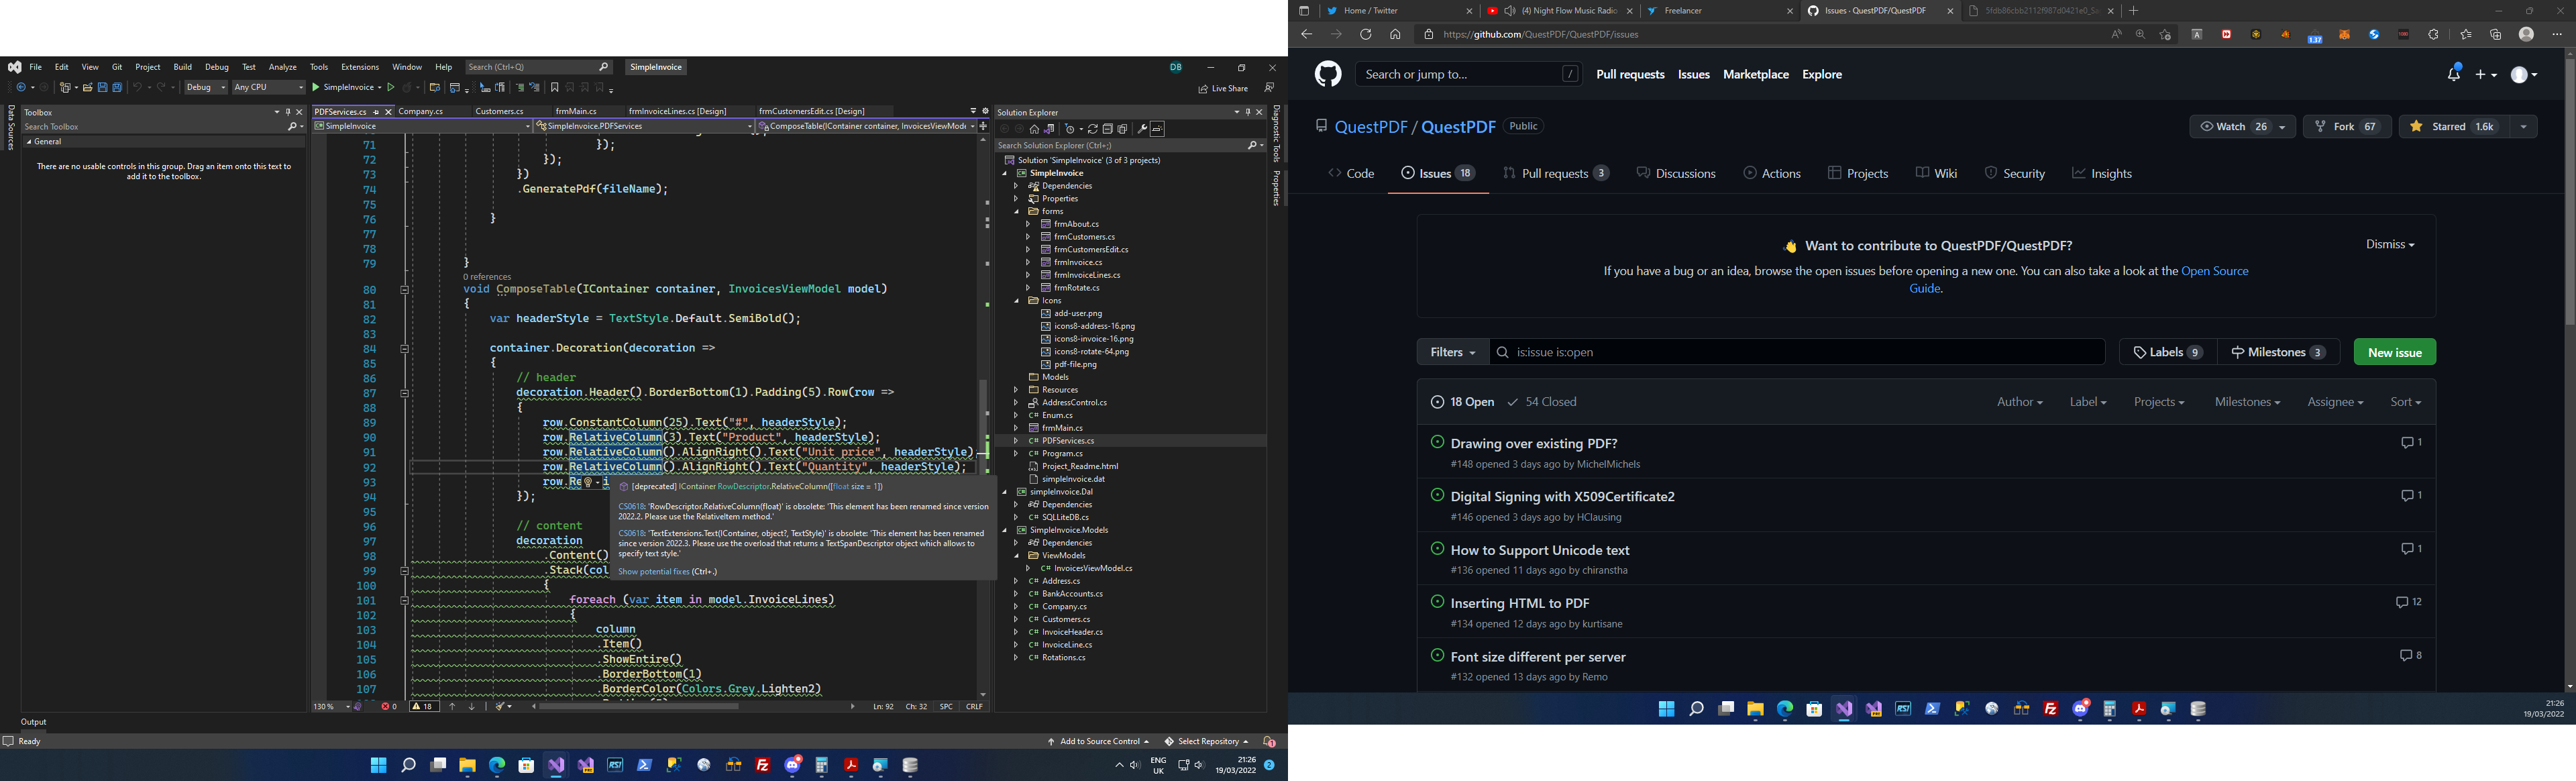Click the Solution Explorer Home icon

[1034, 129]
